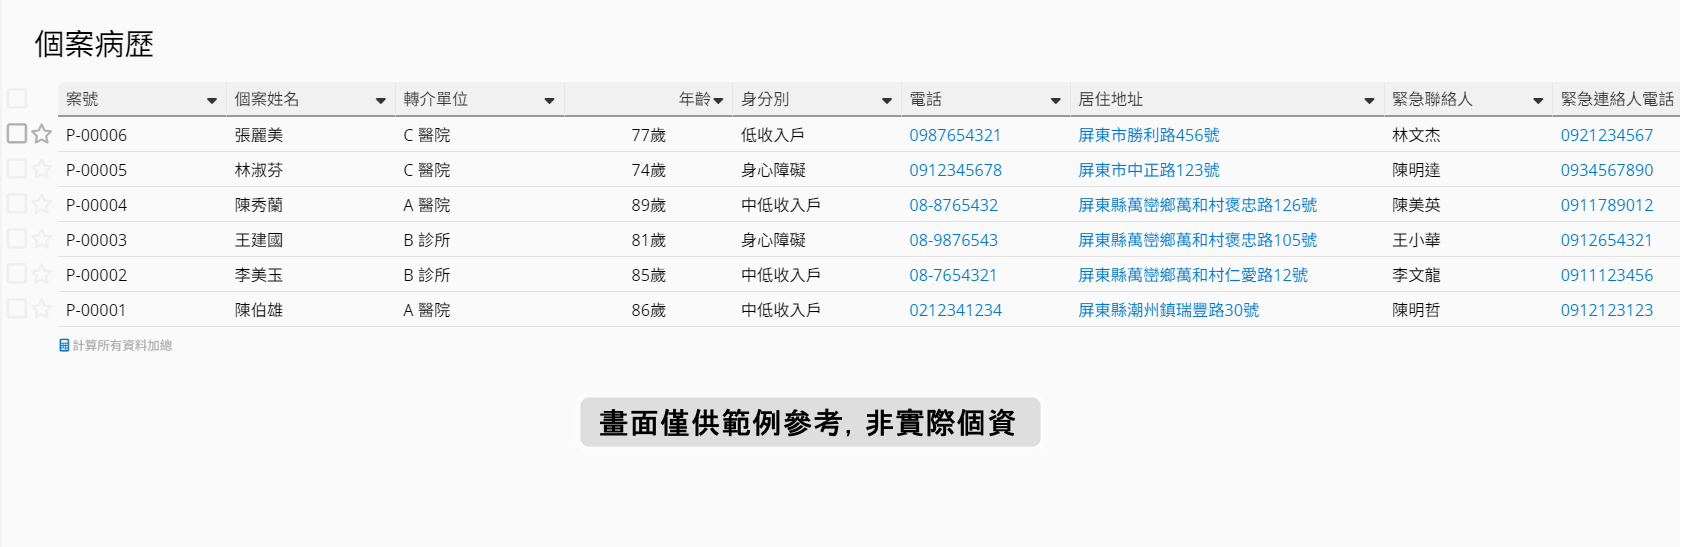The width and height of the screenshot is (1686, 547).
Task: Select the checkbox for row P-00003
Action: click(x=17, y=238)
